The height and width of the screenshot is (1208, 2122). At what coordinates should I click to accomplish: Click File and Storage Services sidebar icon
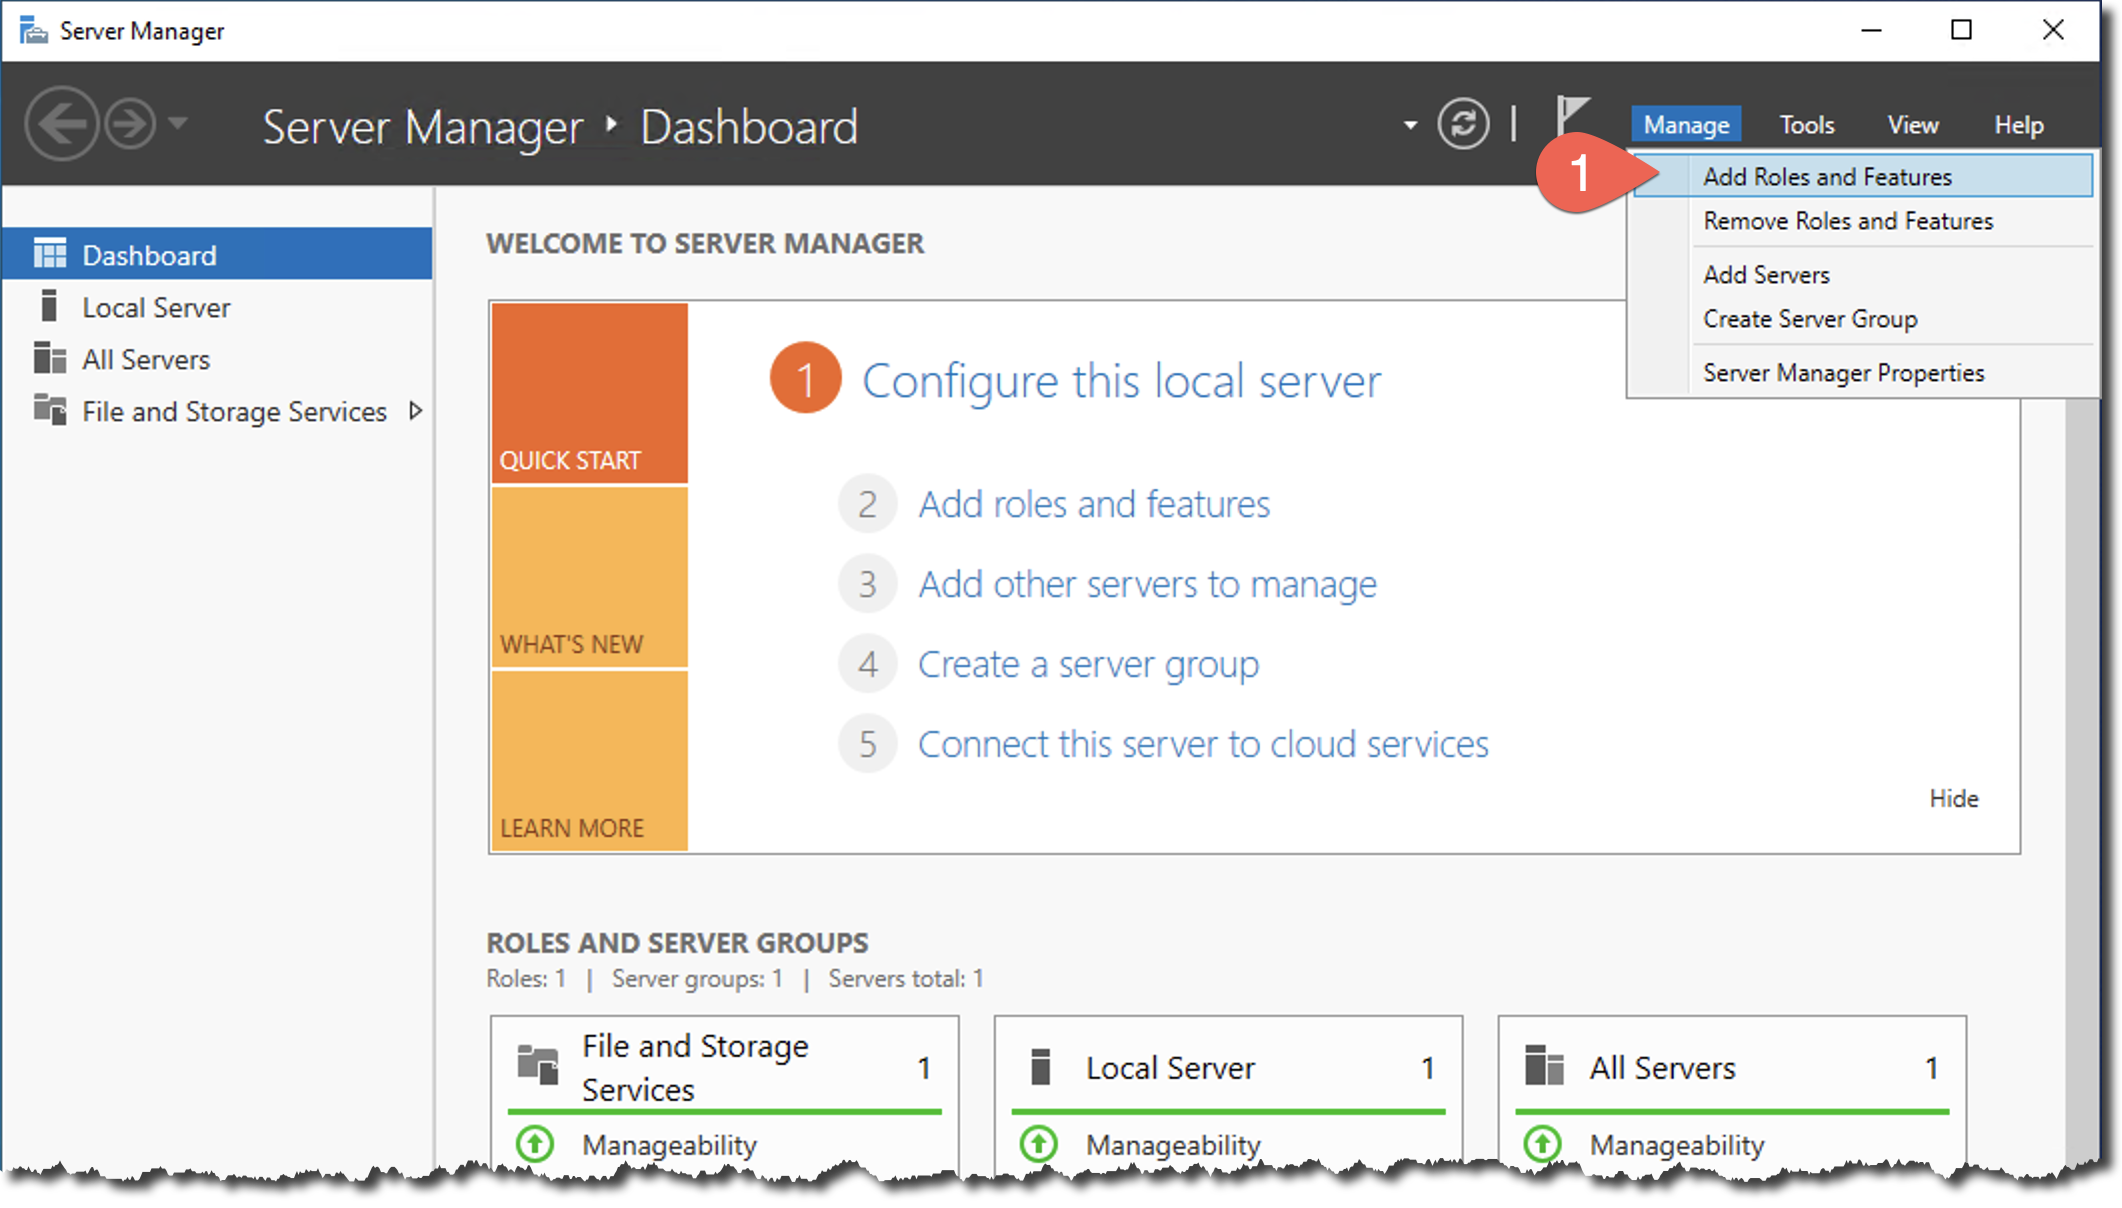[x=50, y=409]
